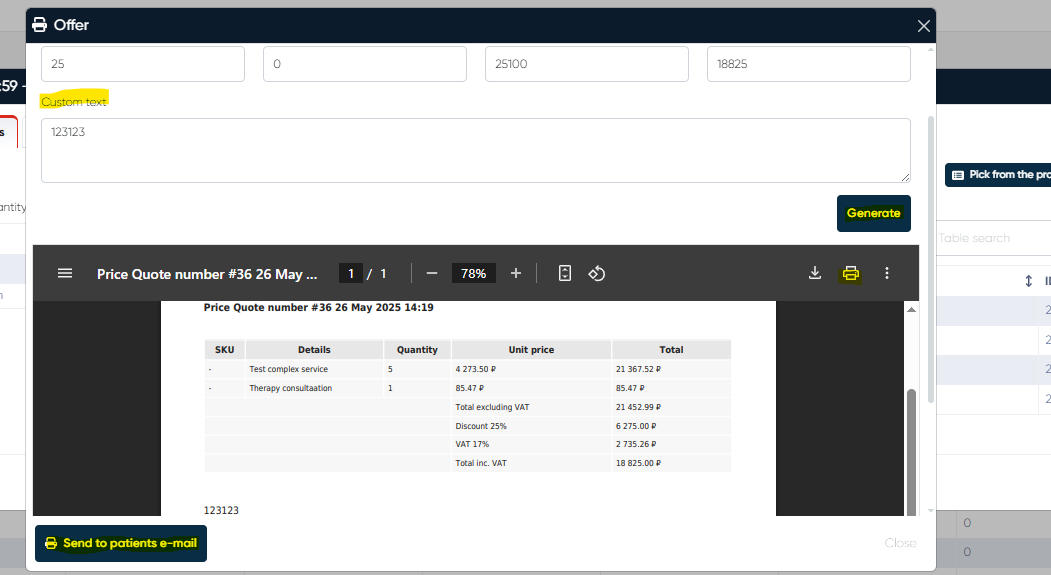Click the Close text button
The image size is (1051, 575).
(x=899, y=543)
